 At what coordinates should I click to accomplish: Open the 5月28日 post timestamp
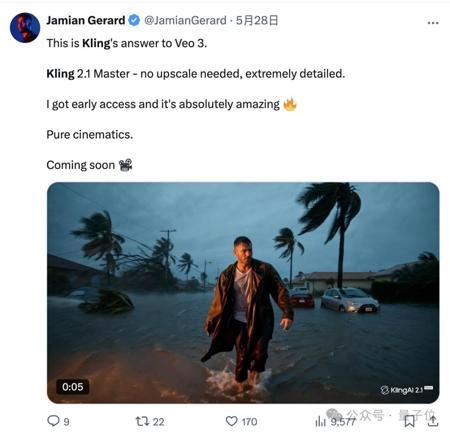coord(257,20)
